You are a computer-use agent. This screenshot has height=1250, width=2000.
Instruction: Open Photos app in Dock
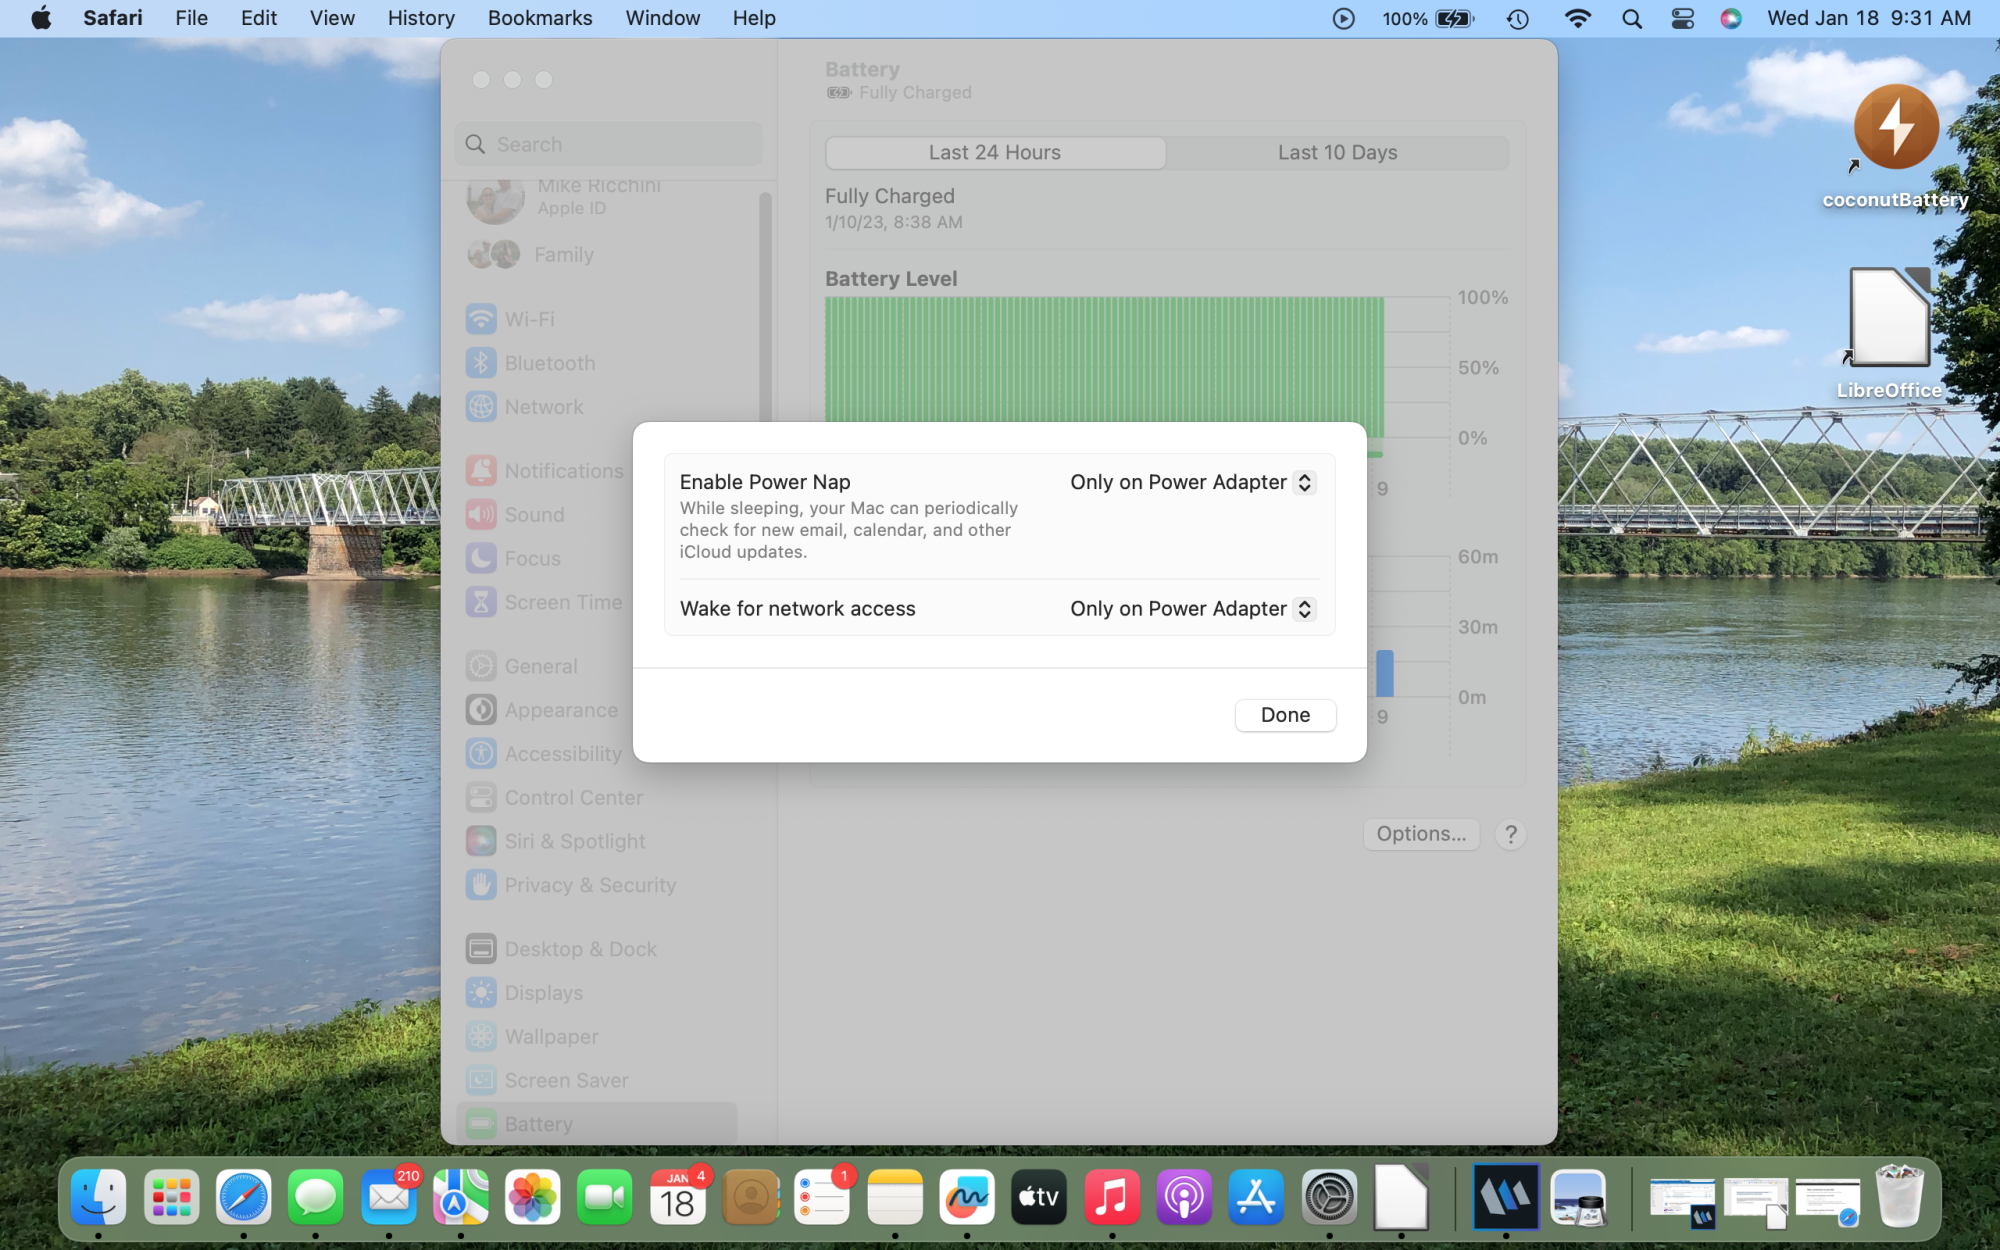pos(533,1197)
